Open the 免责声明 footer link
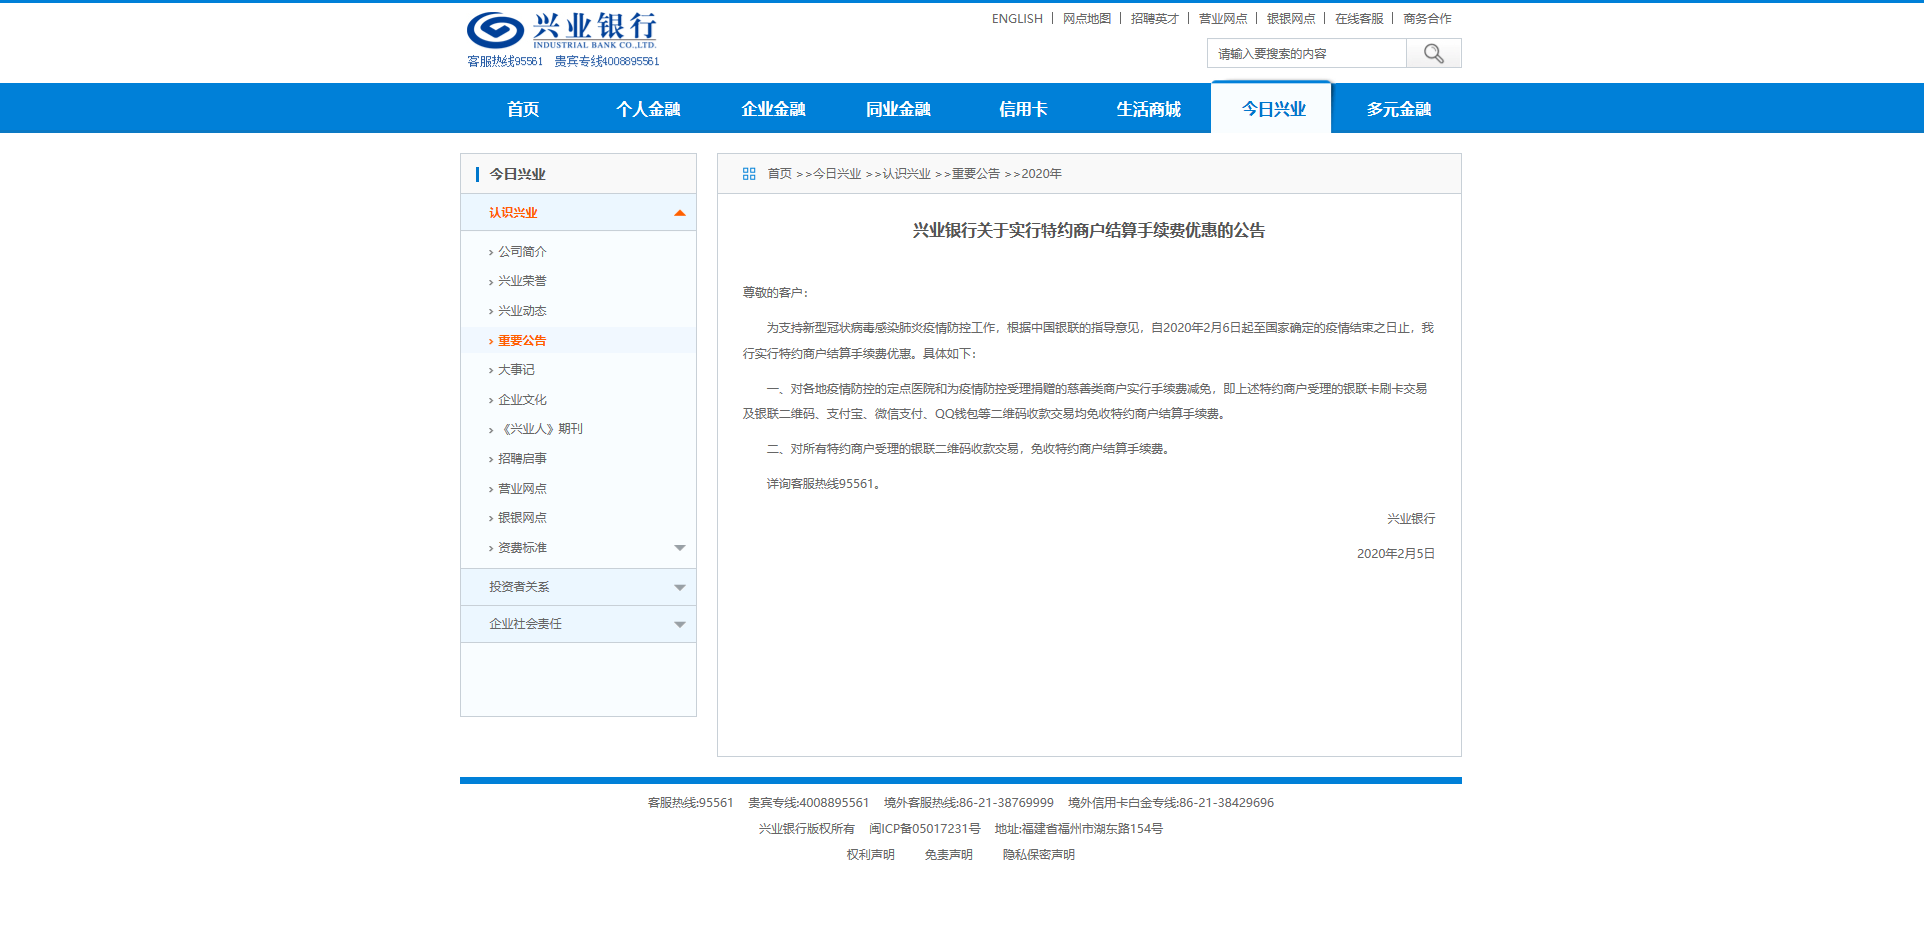 click(948, 855)
